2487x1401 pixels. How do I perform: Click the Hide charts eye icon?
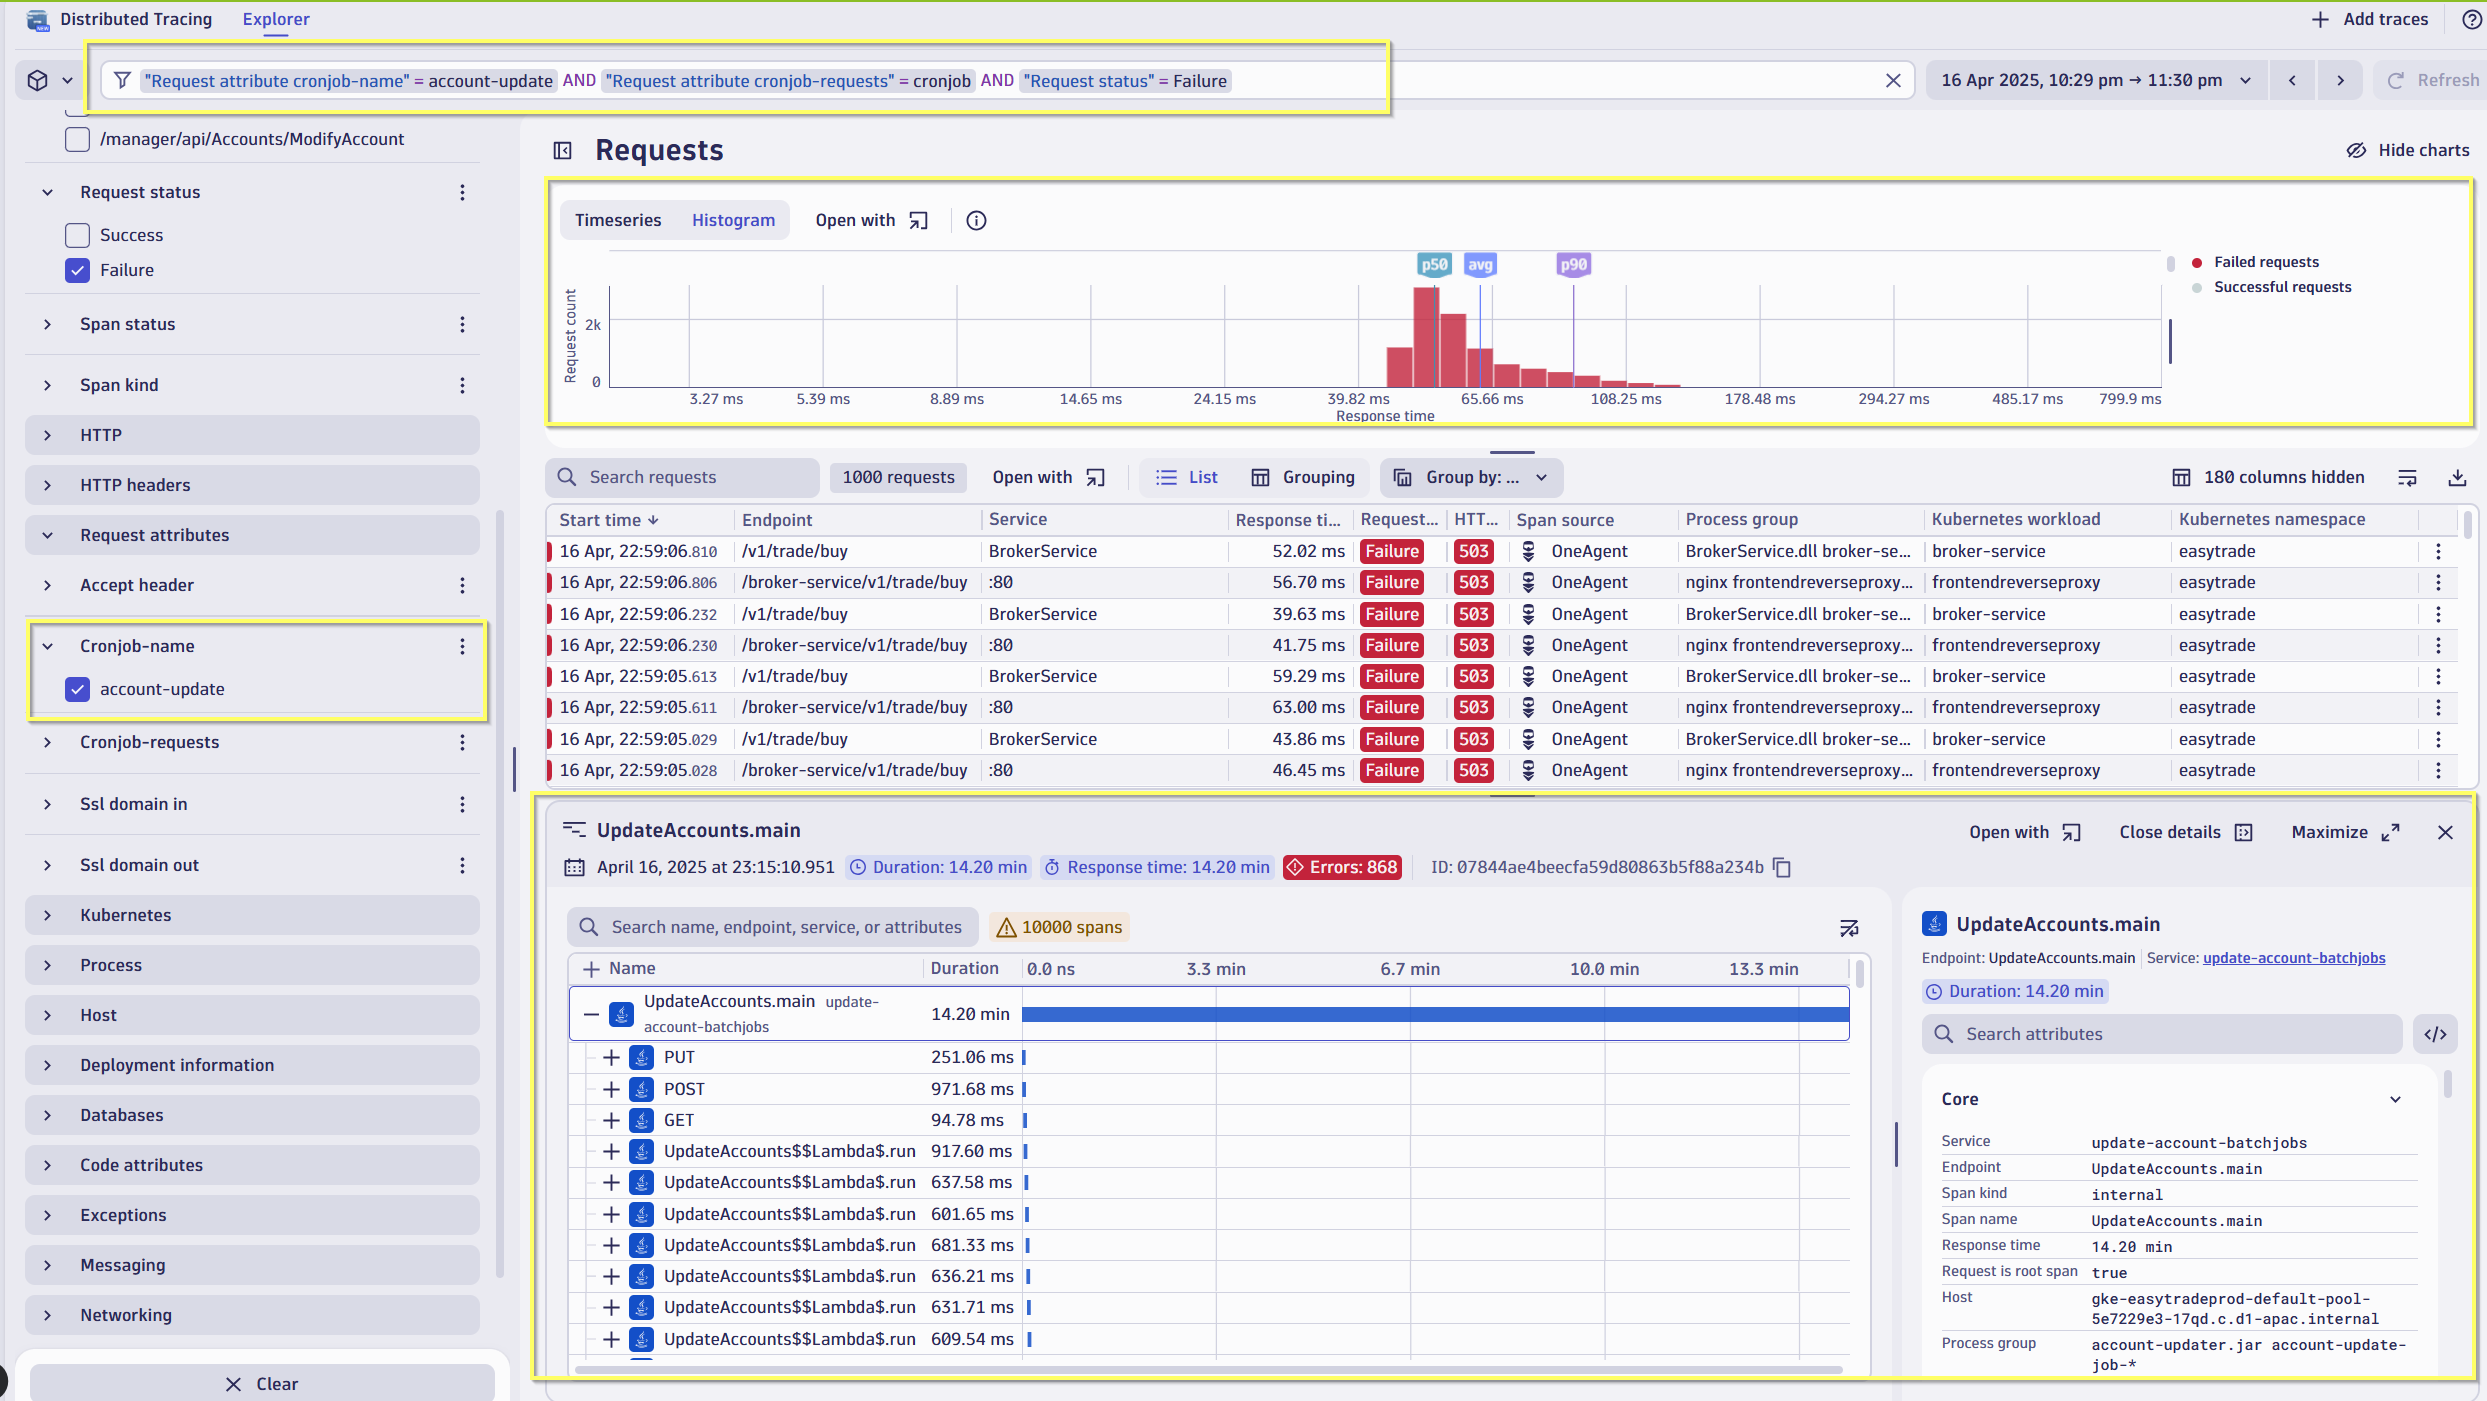pyautogui.click(x=2356, y=150)
